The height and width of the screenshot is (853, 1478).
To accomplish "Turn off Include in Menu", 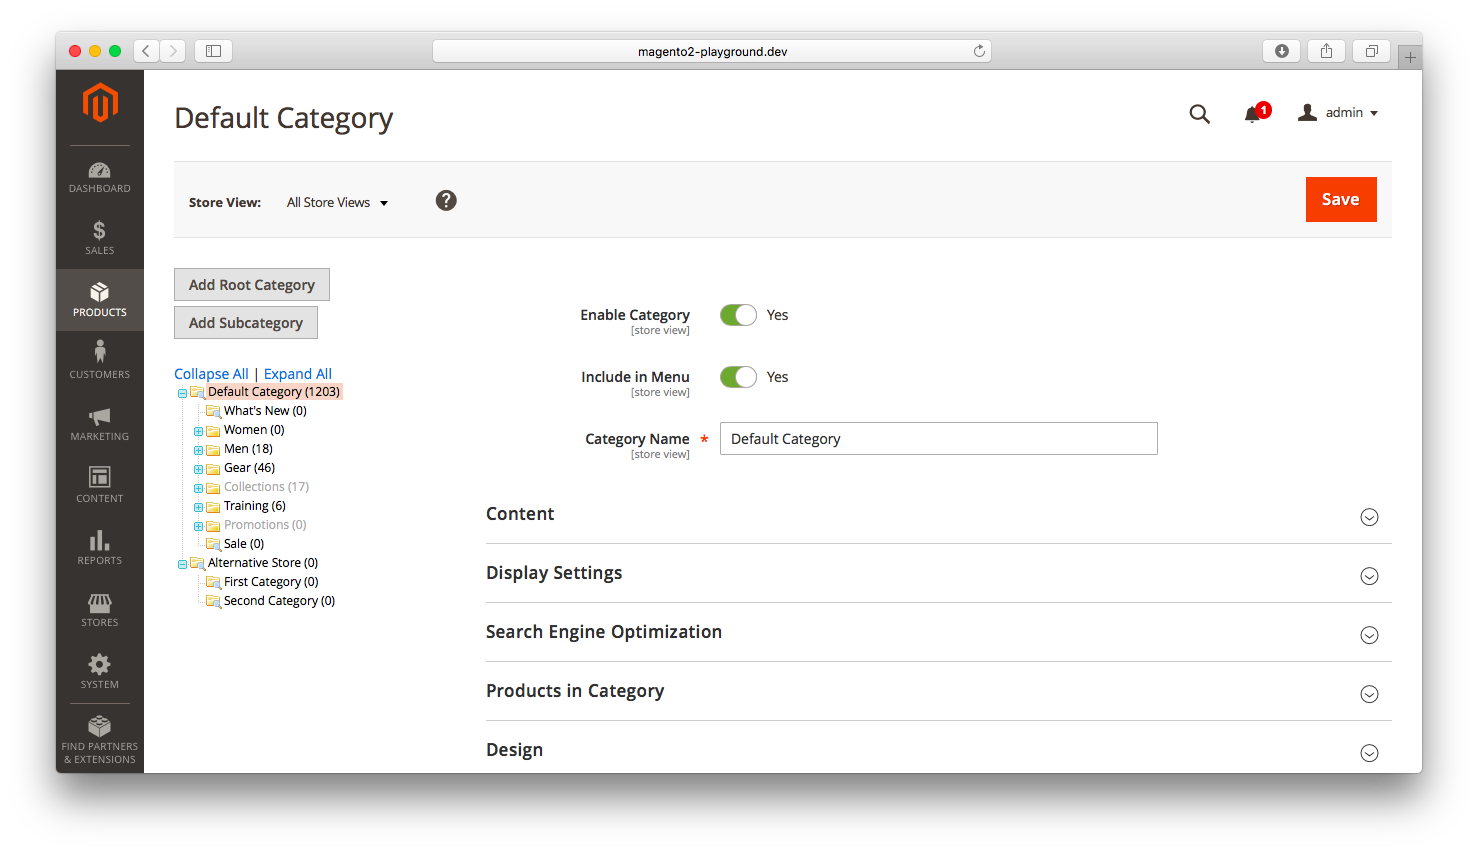I will tap(738, 377).
